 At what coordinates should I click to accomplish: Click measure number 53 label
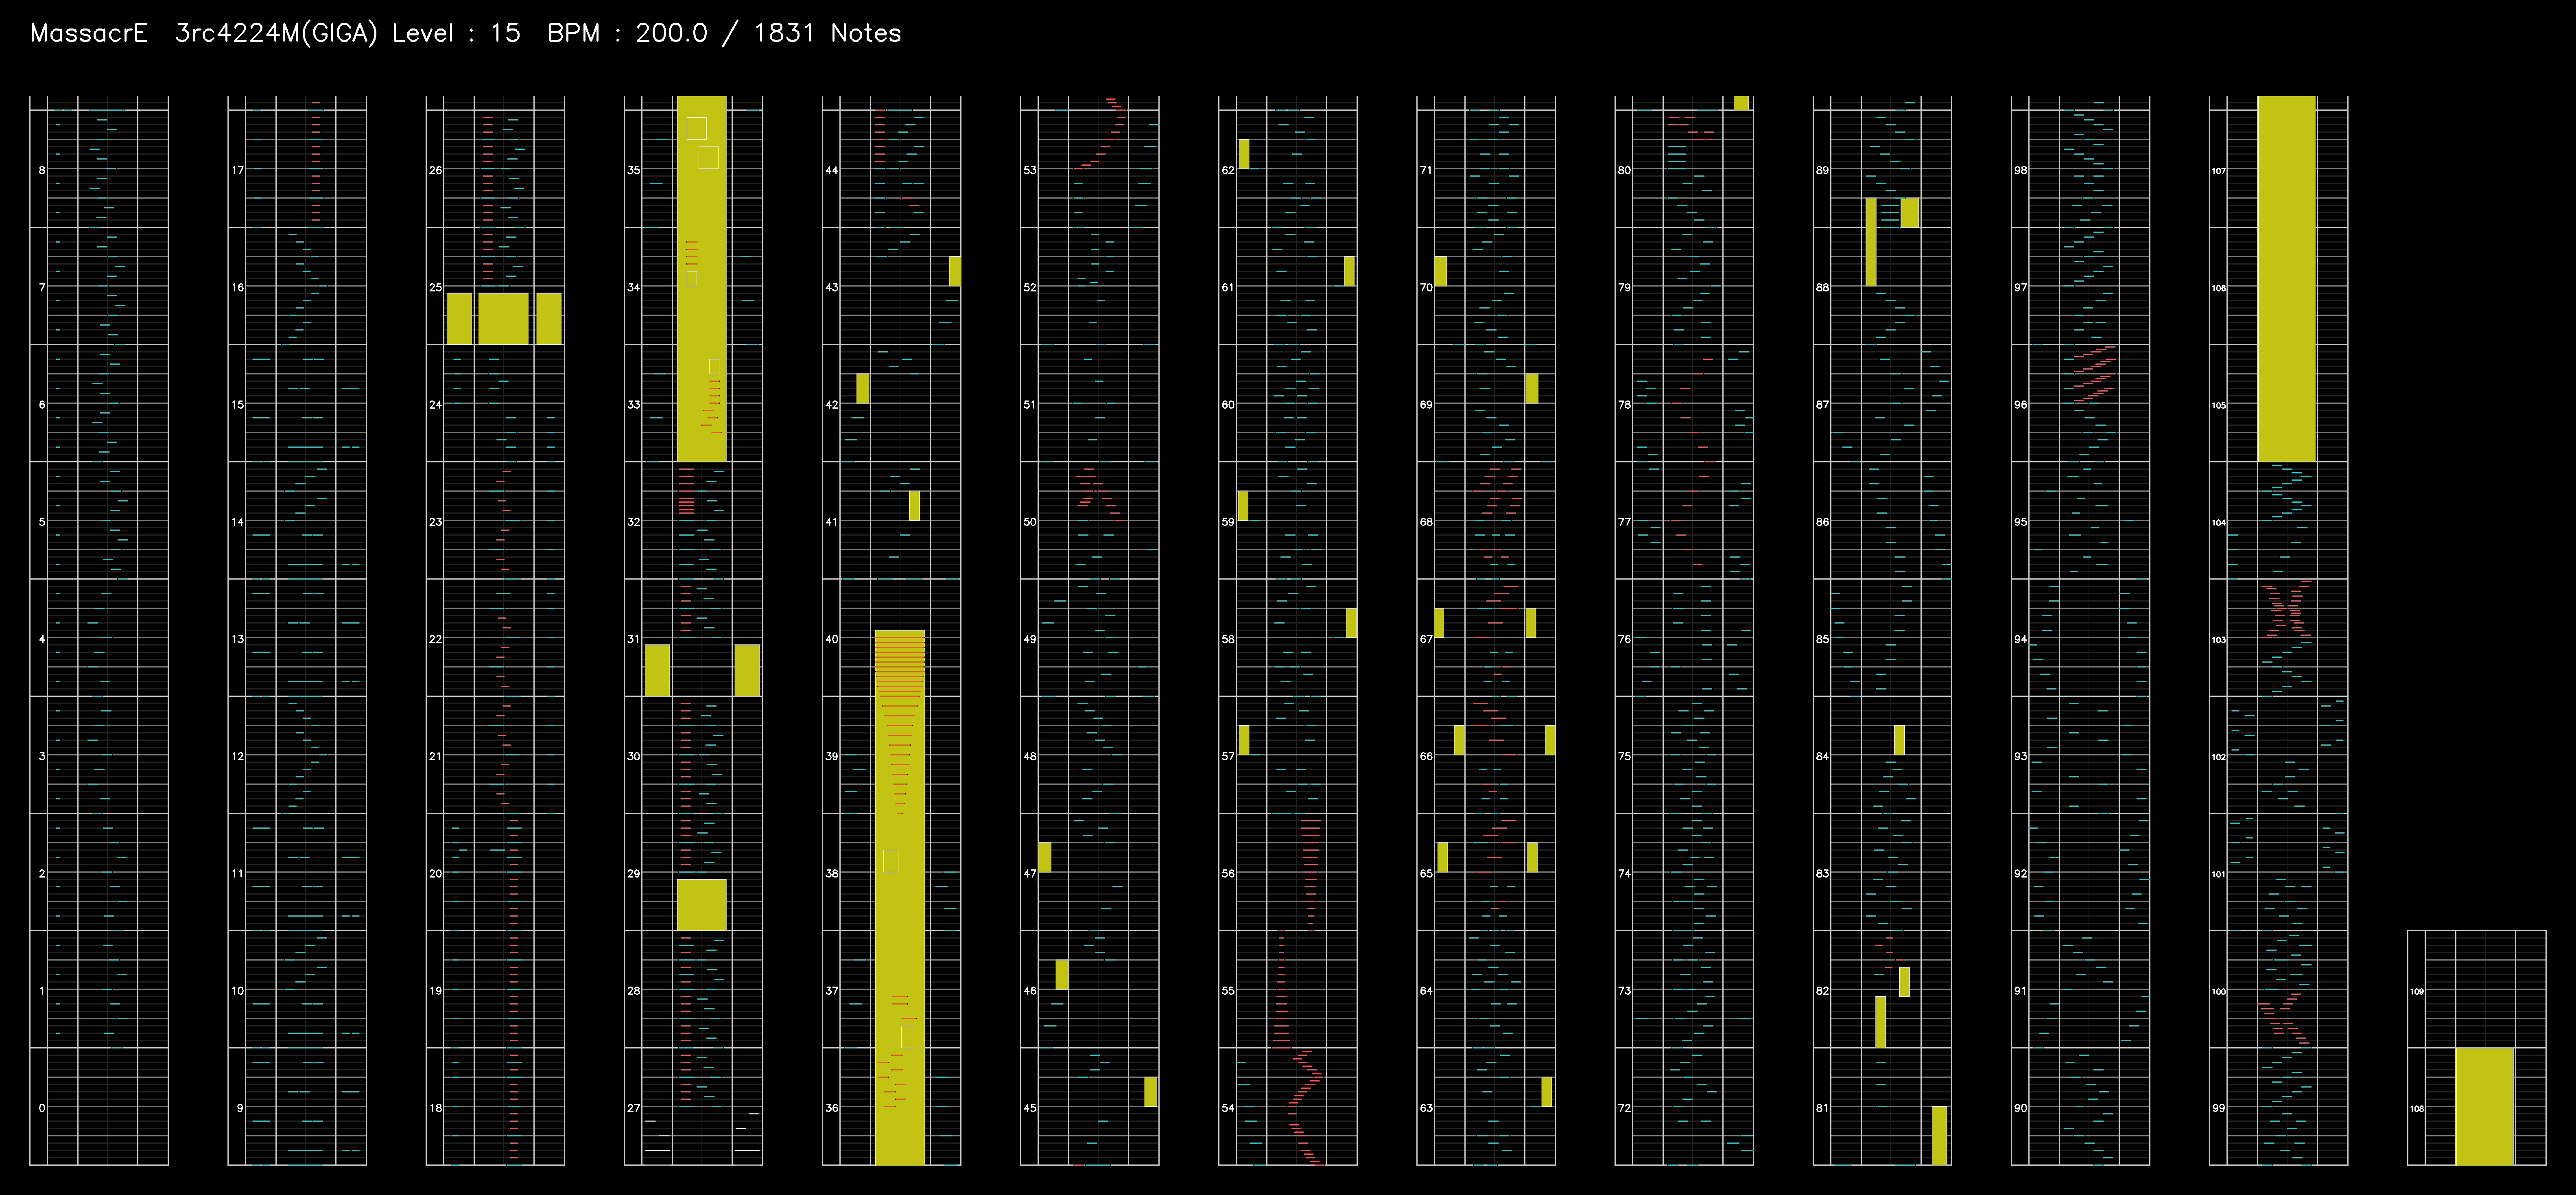point(1030,170)
